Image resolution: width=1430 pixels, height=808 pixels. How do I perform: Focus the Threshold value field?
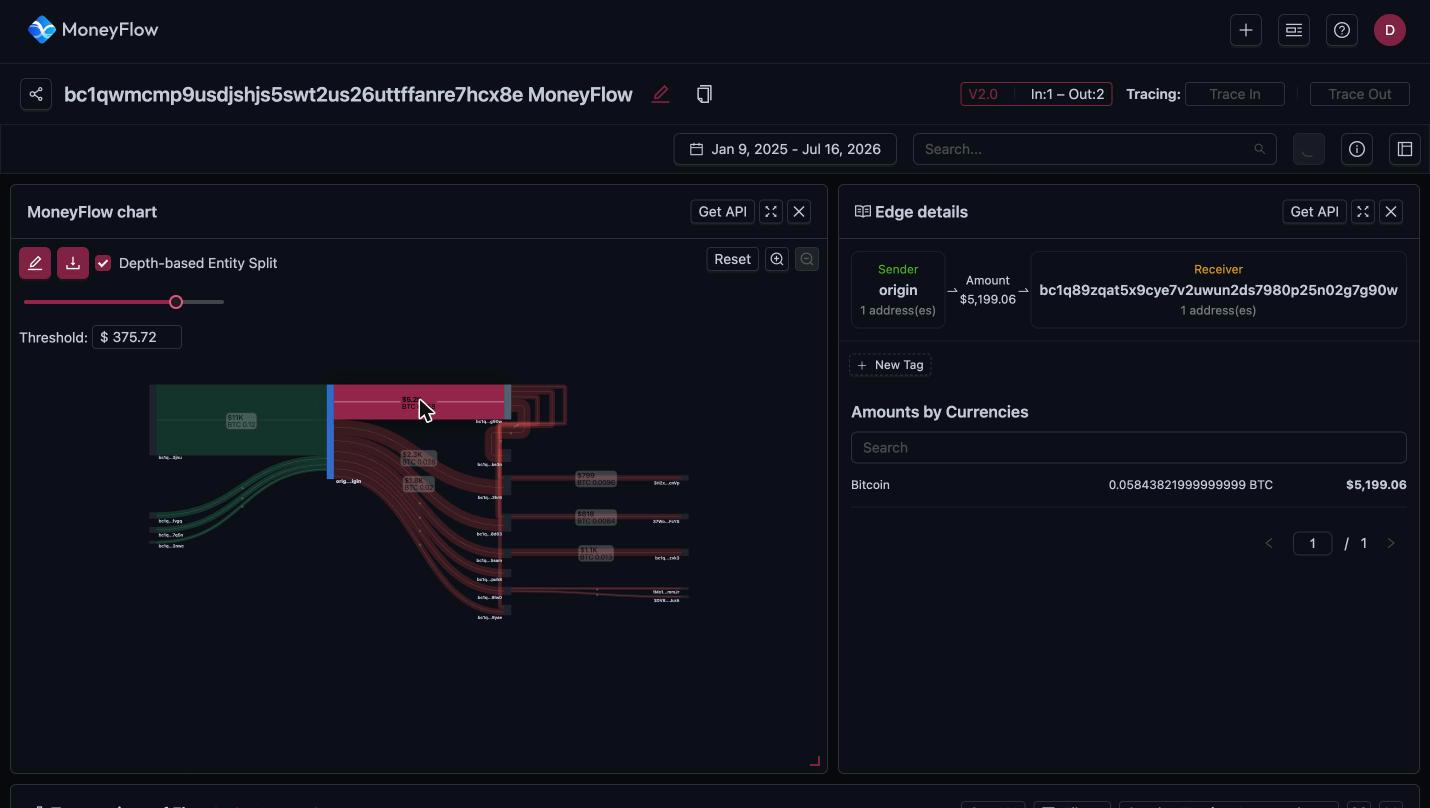[x=137, y=337]
